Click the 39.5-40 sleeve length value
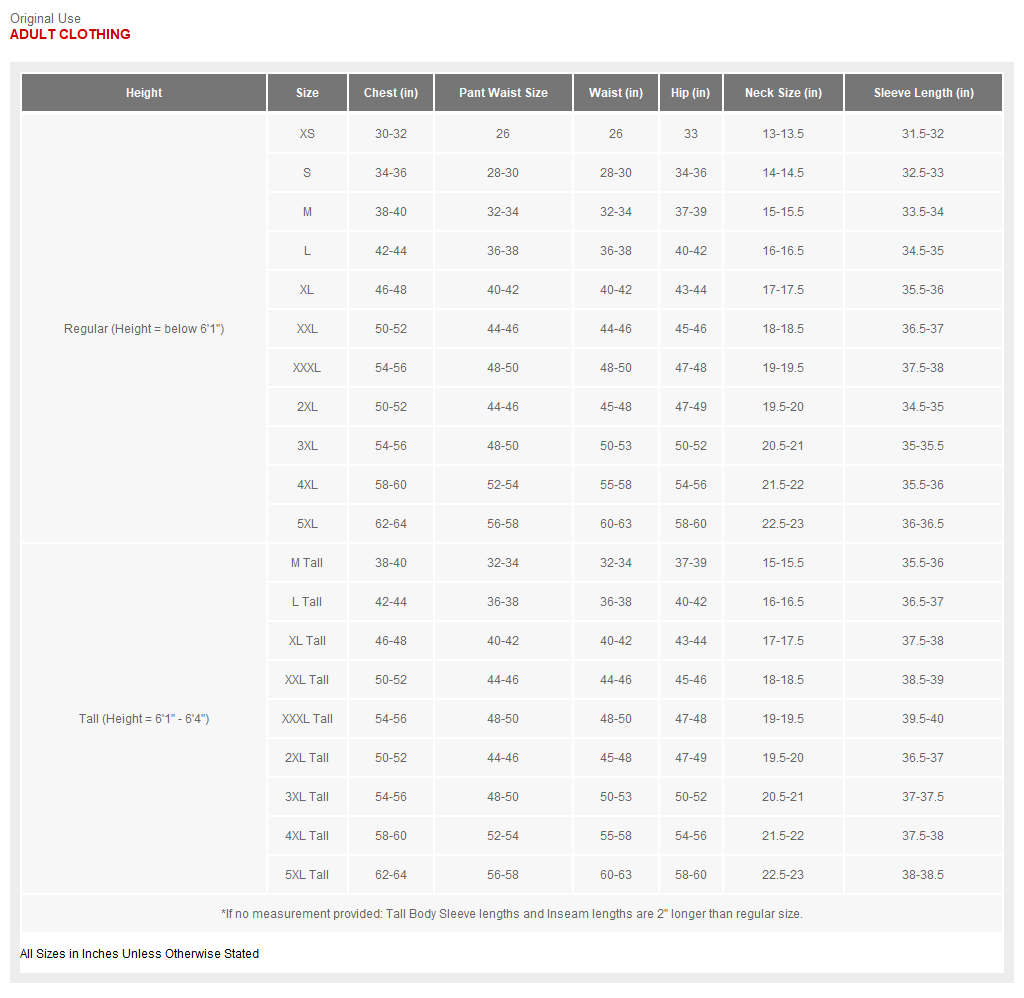Viewport: 1024px width, 998px height. (923, 719)
